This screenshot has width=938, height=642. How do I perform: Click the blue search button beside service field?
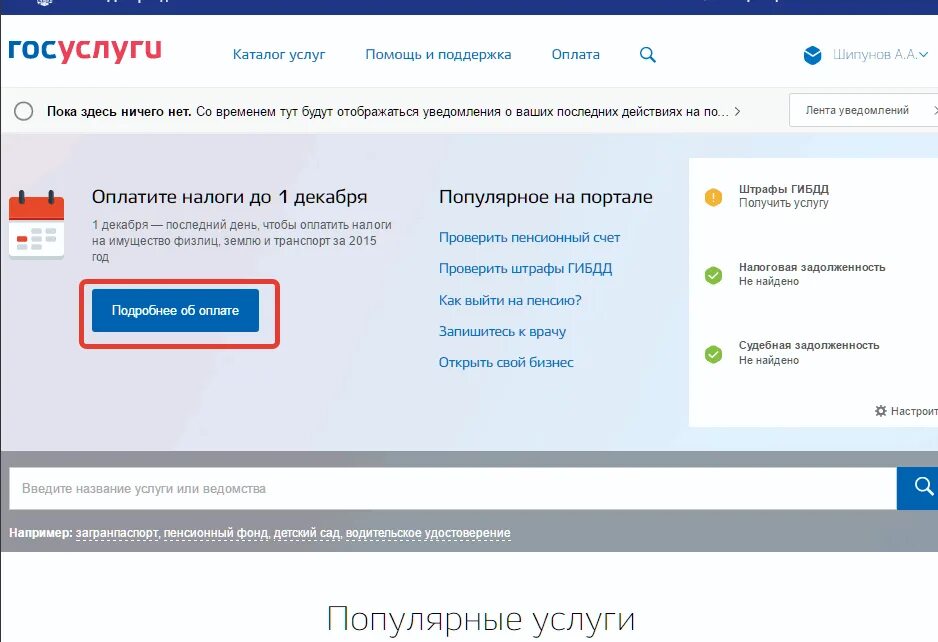[x=918, y=488]
